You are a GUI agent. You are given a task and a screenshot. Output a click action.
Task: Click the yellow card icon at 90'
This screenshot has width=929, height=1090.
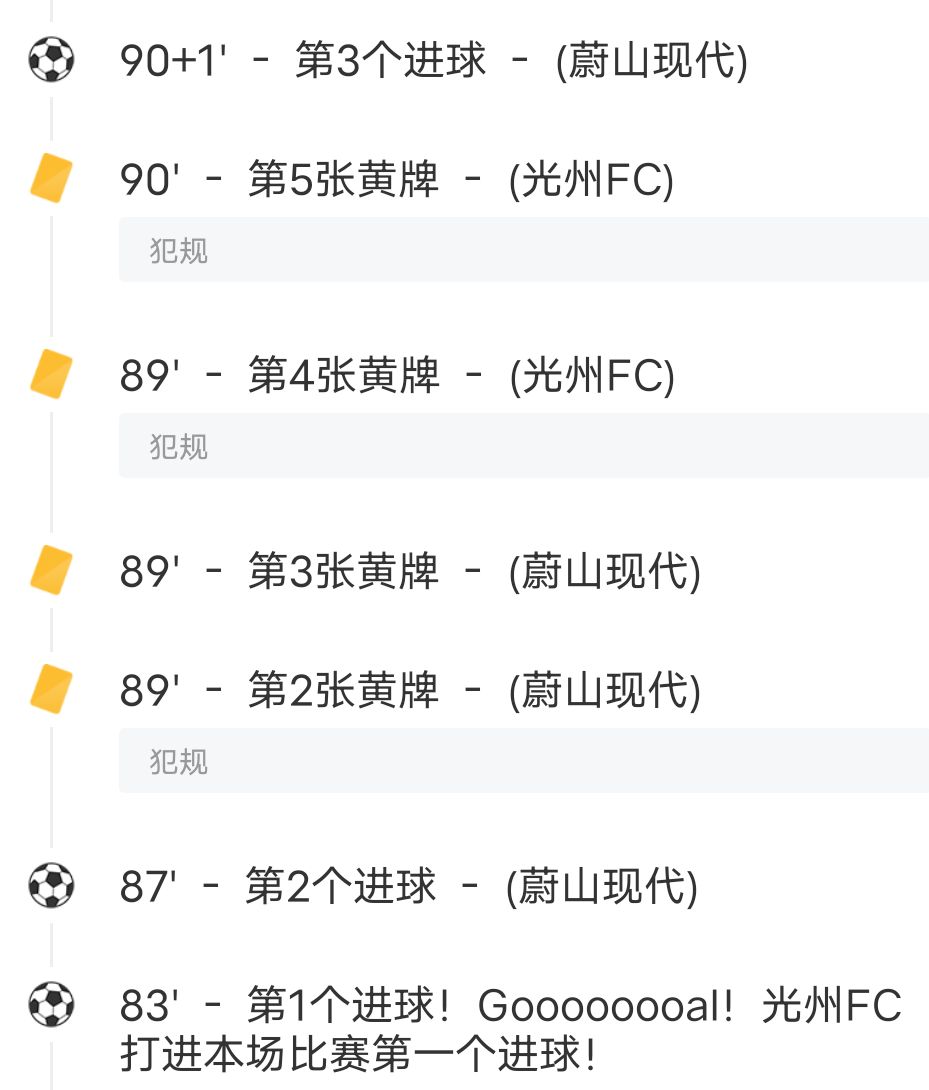click(x=50, y=180)
